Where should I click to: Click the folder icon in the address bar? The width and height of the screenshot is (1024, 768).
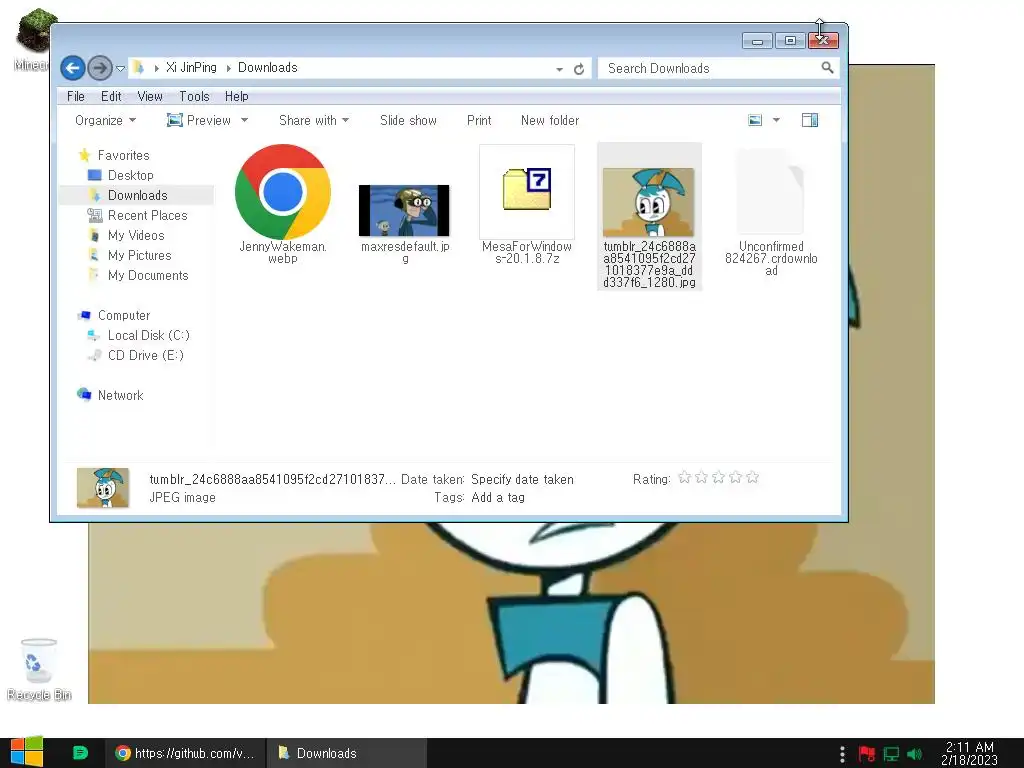coord(138,67)
